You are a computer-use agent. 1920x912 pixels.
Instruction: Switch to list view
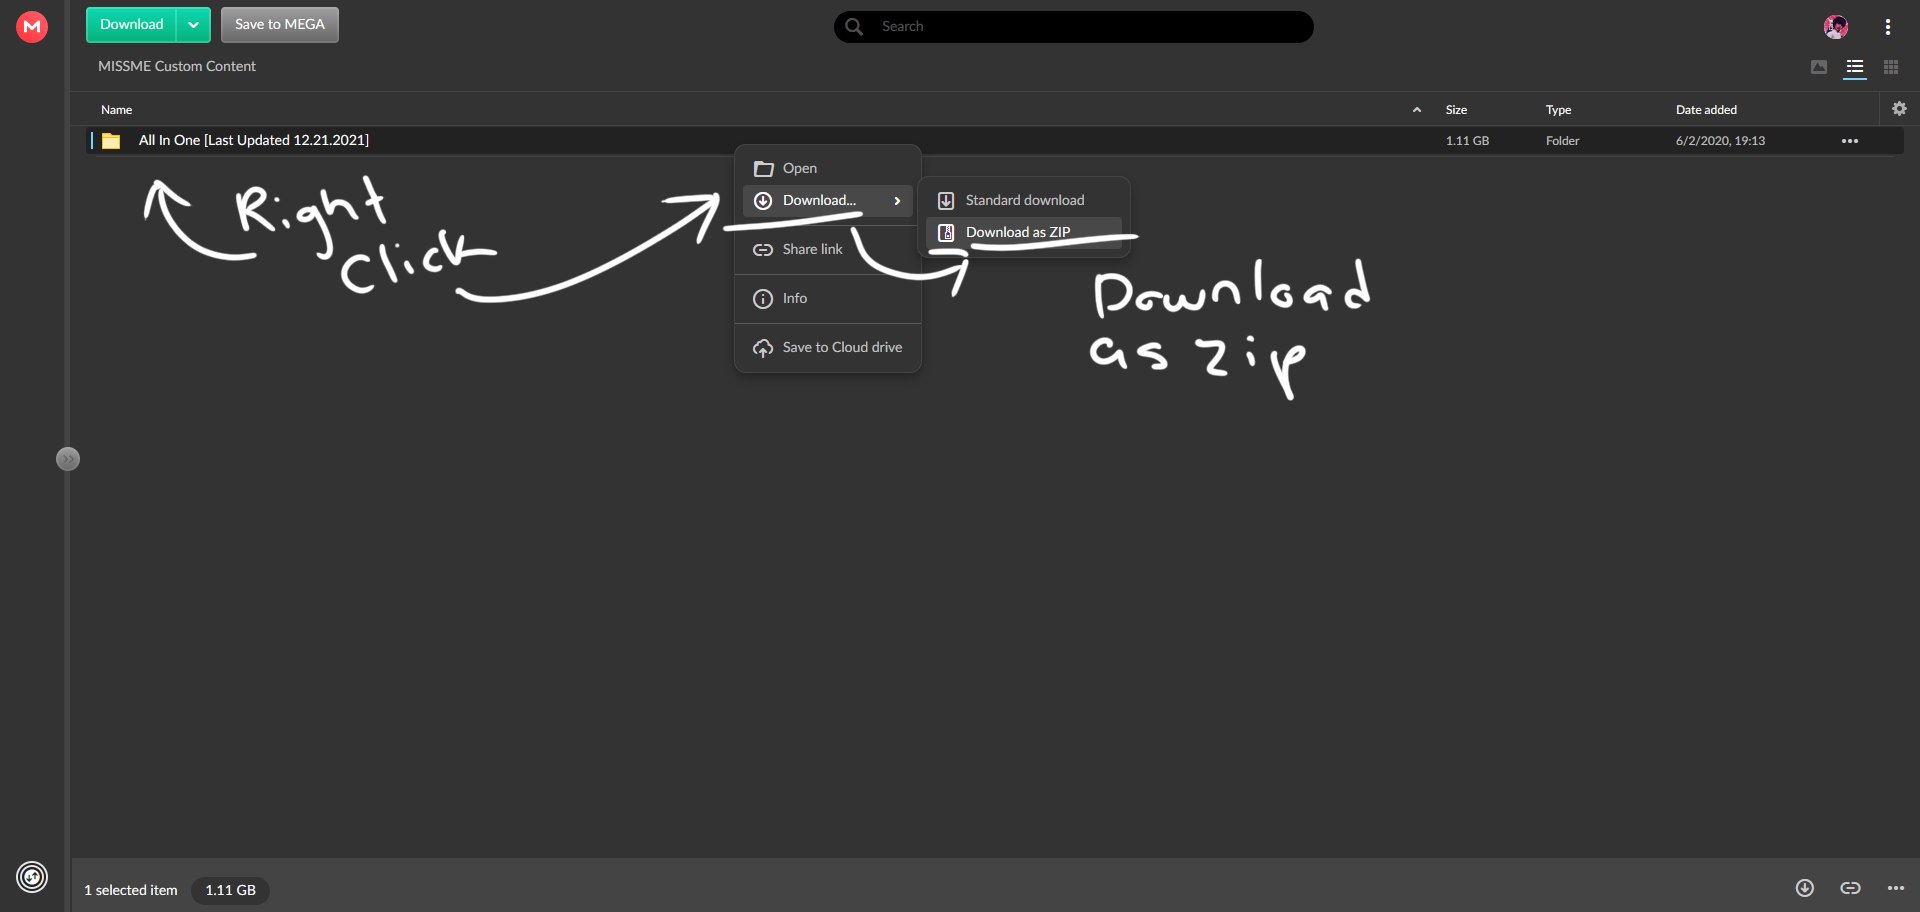(x=1855, y=67)
